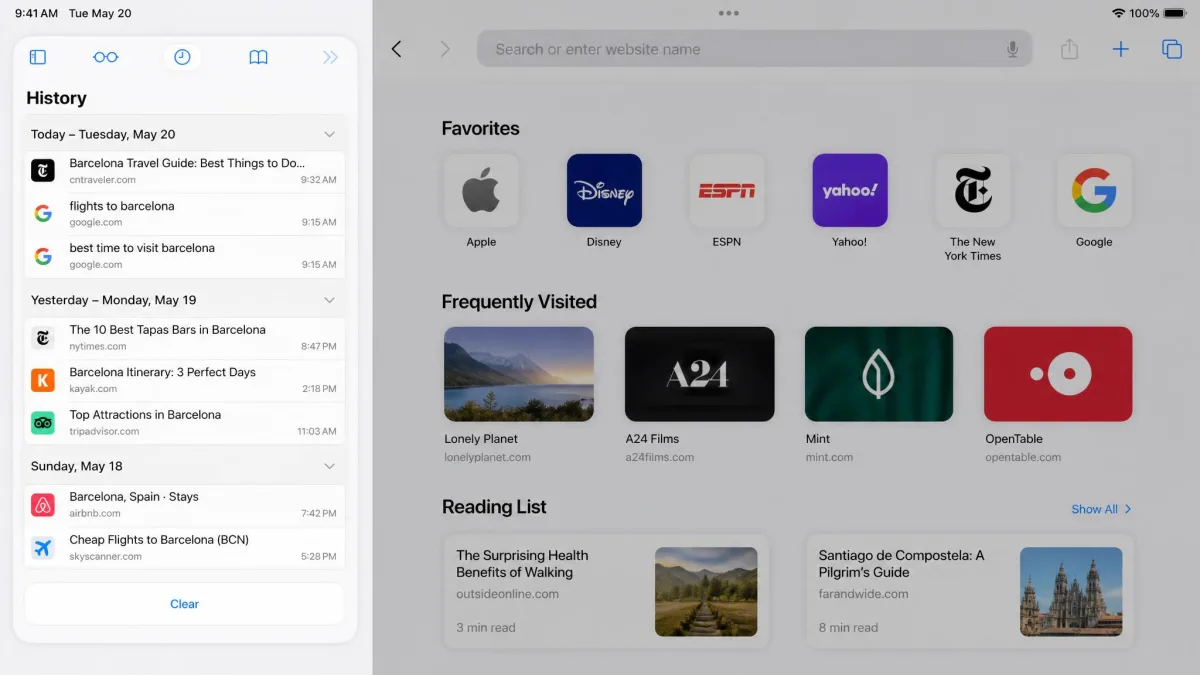Screen dimensions: 1200x675
Task: Add a new tab with plus icon
Action: click(x=1121, y=49)
